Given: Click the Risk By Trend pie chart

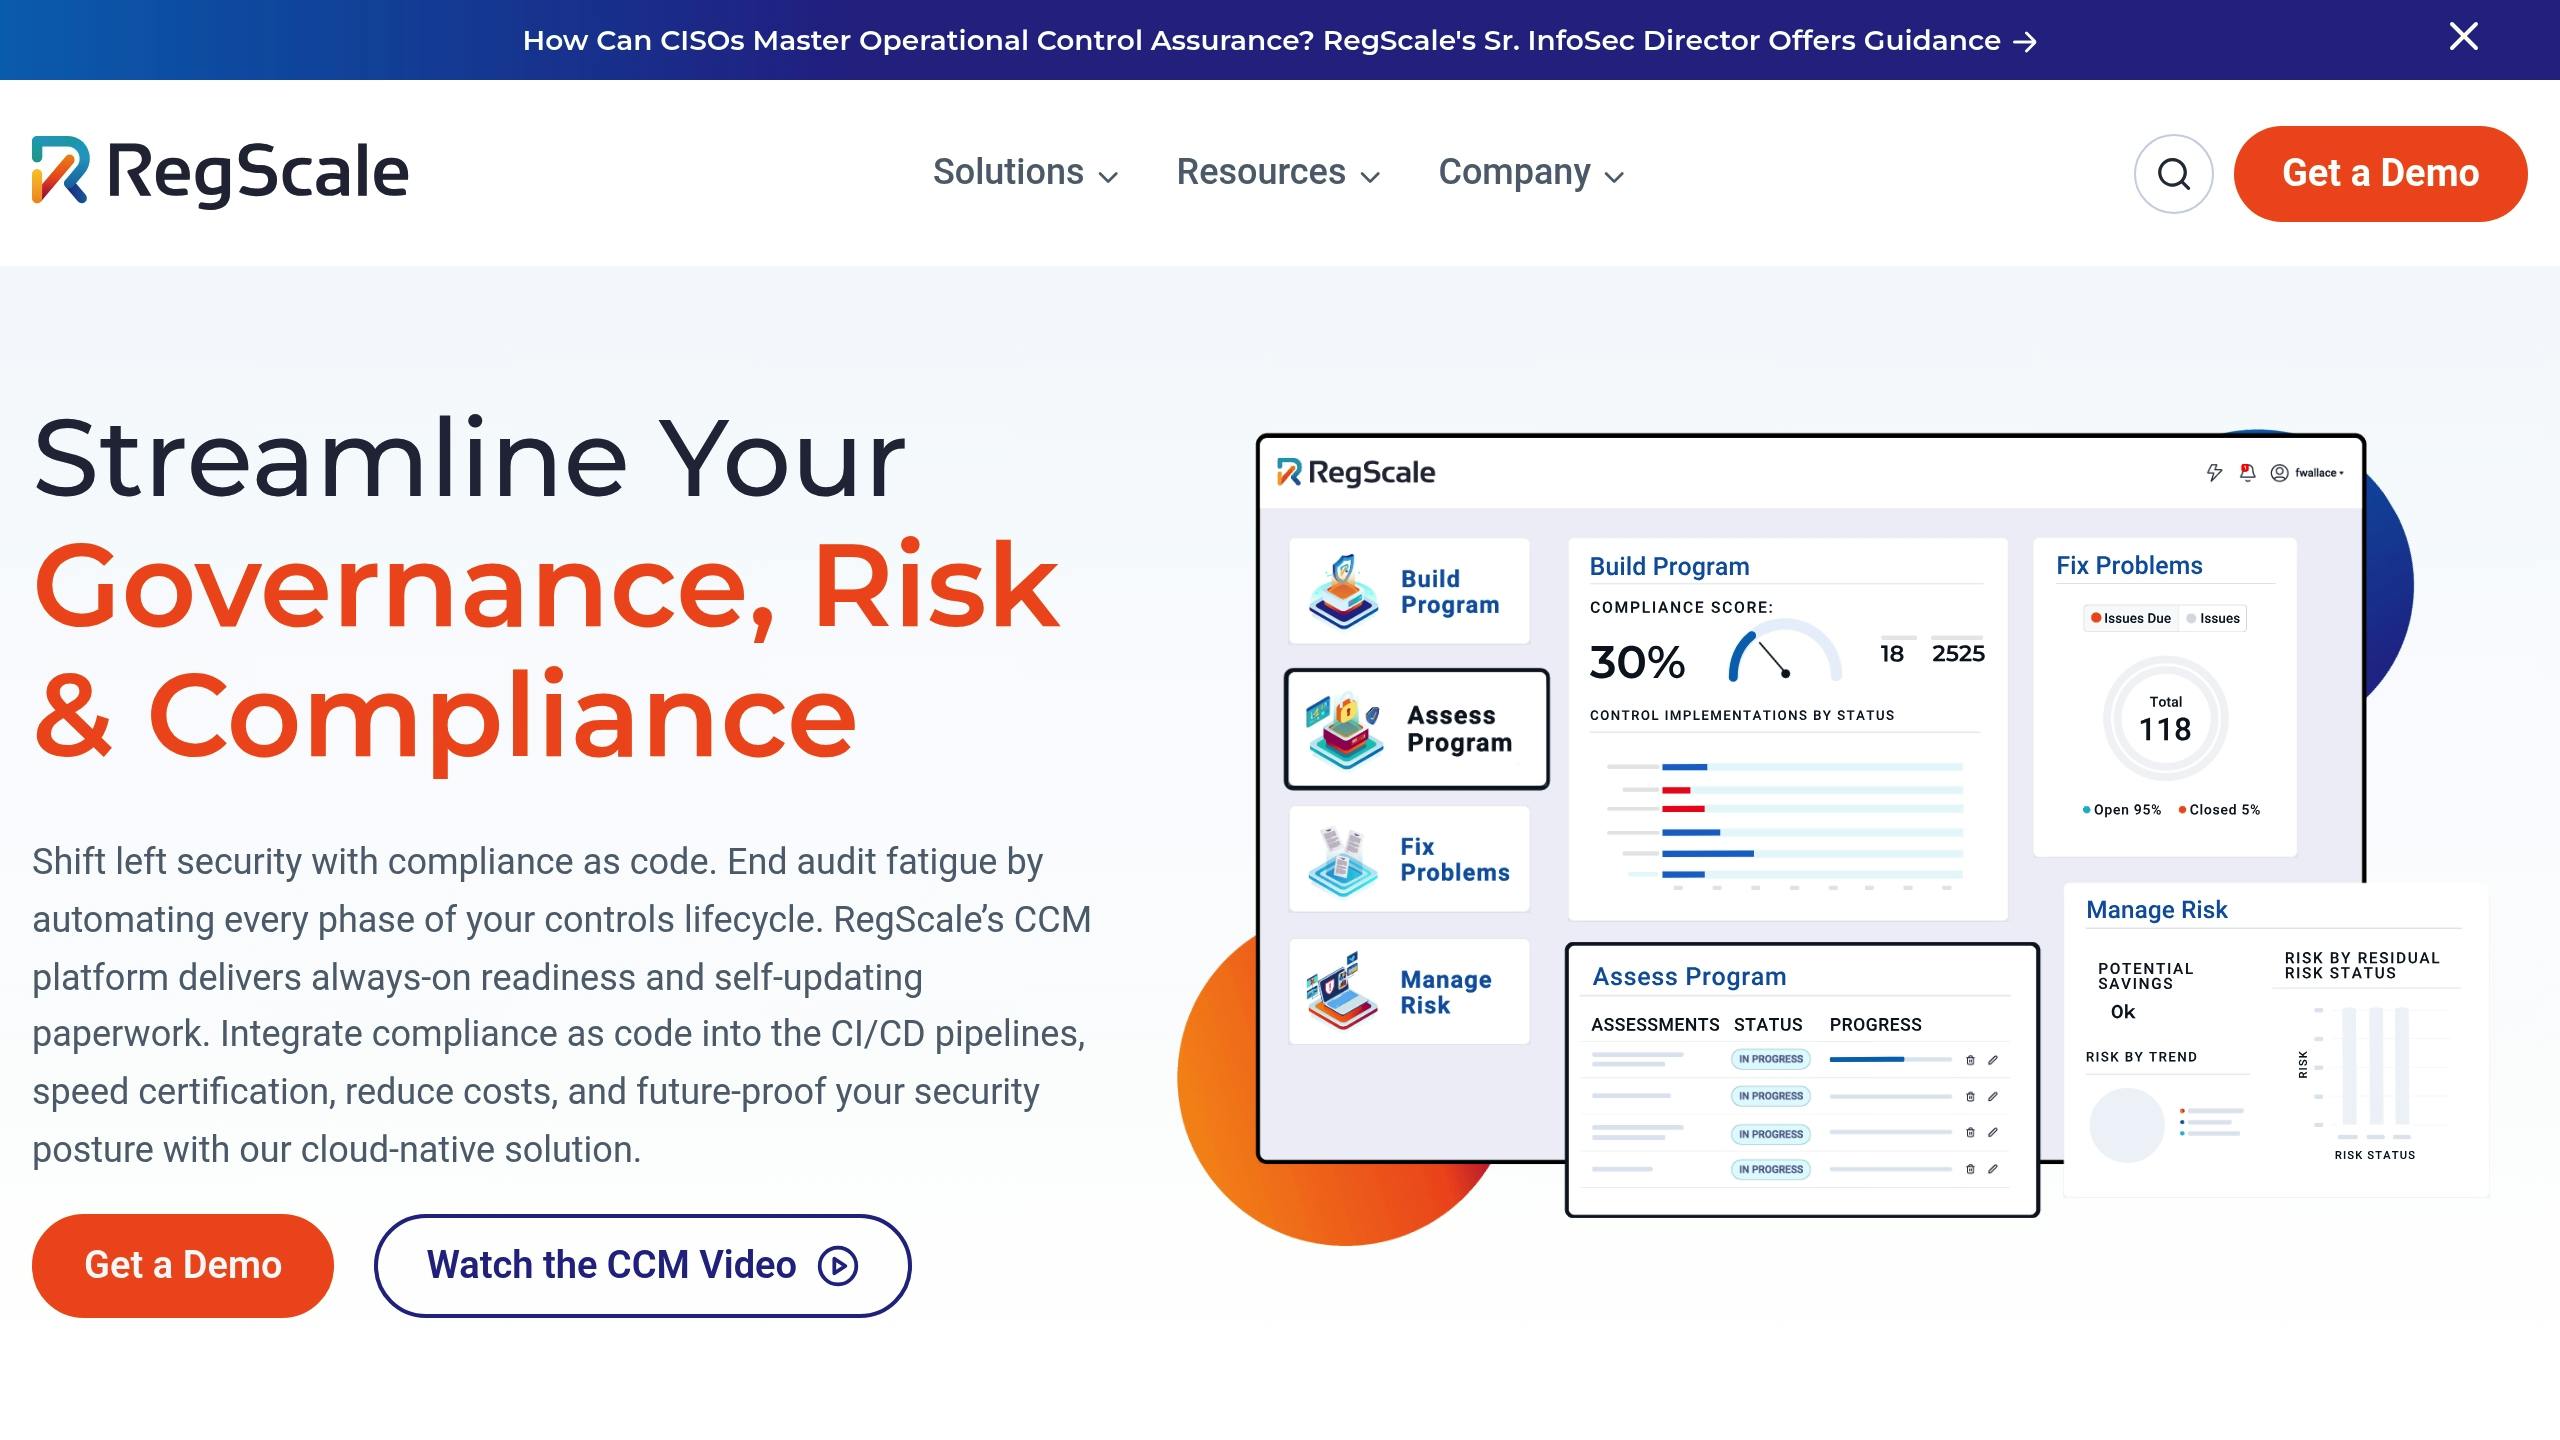Looking at the screenshot, I should pyautogui.click(x=2126, y=1125).
